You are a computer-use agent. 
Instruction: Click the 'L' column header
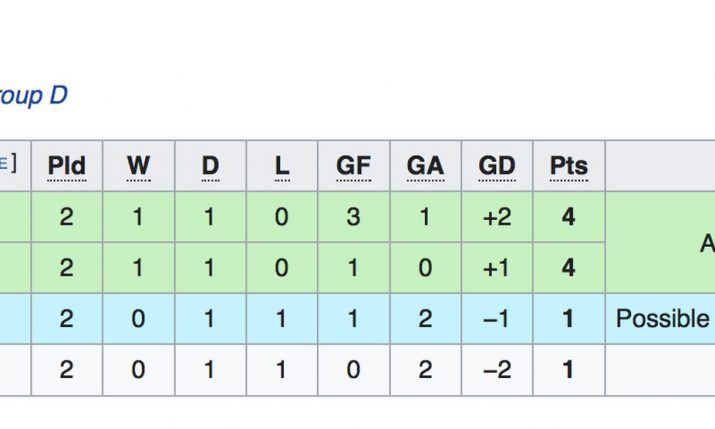click(x=282, y=165)
